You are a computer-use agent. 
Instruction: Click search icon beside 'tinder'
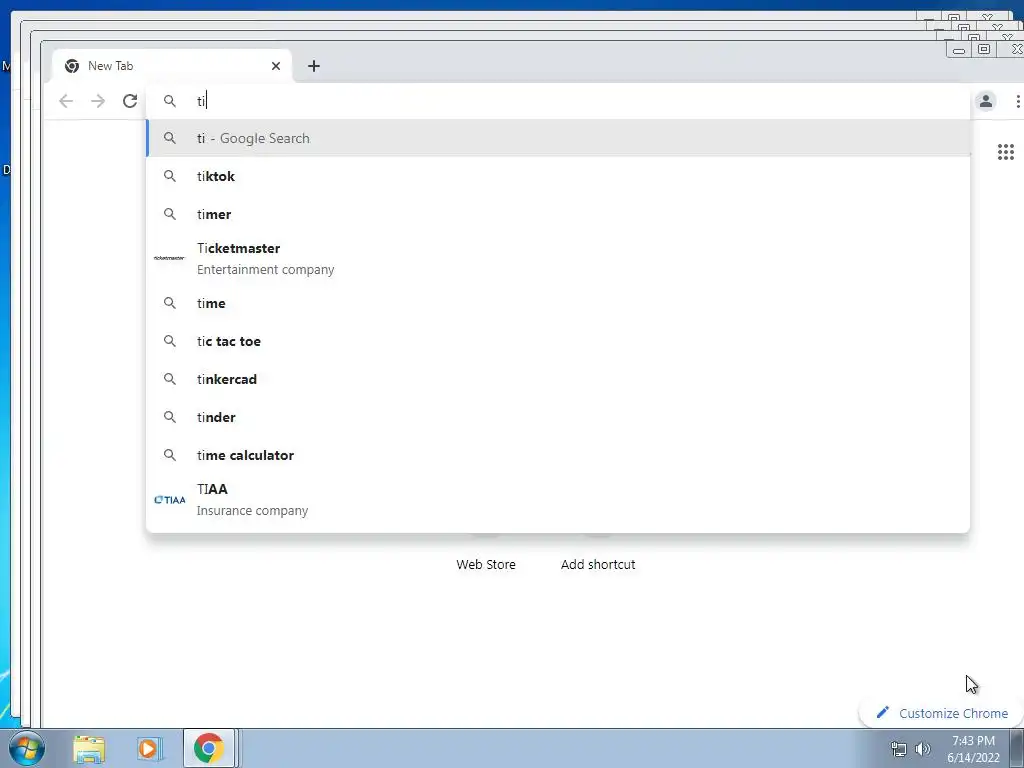pos(170,417)
